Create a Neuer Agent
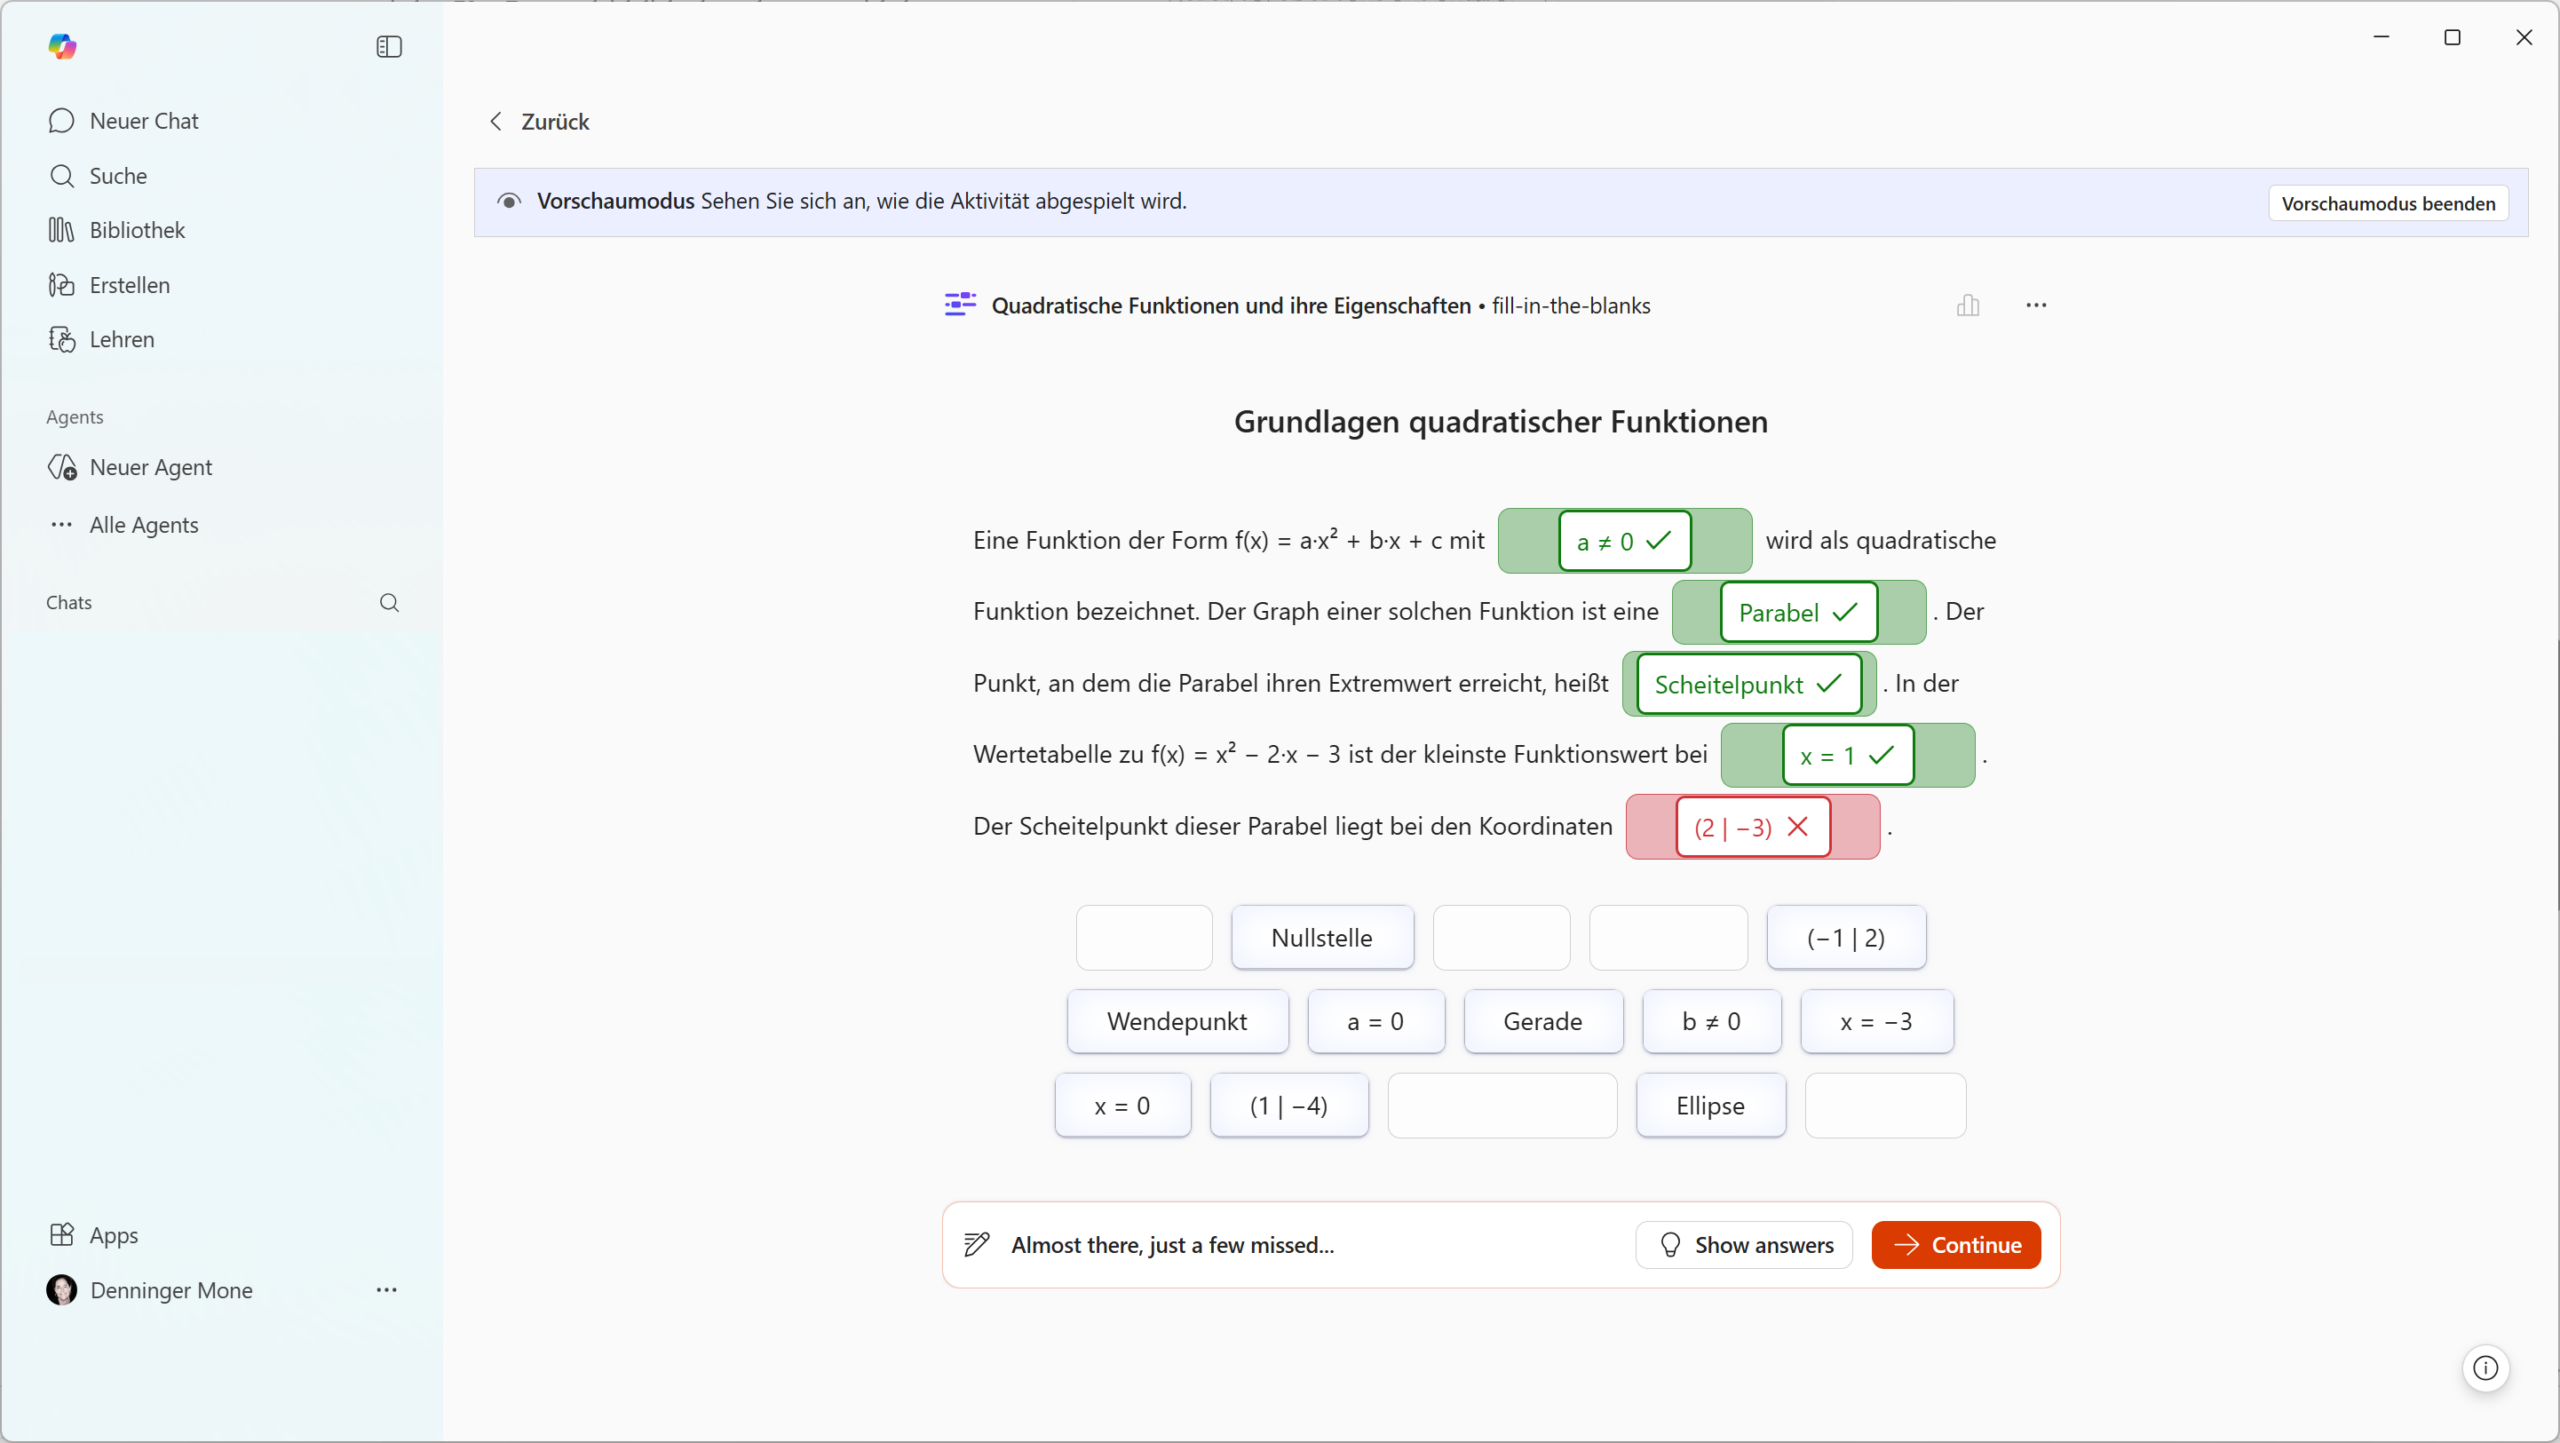This screenshot has height=1443, width=2560. pyautogui.click(x=150, y=467)
